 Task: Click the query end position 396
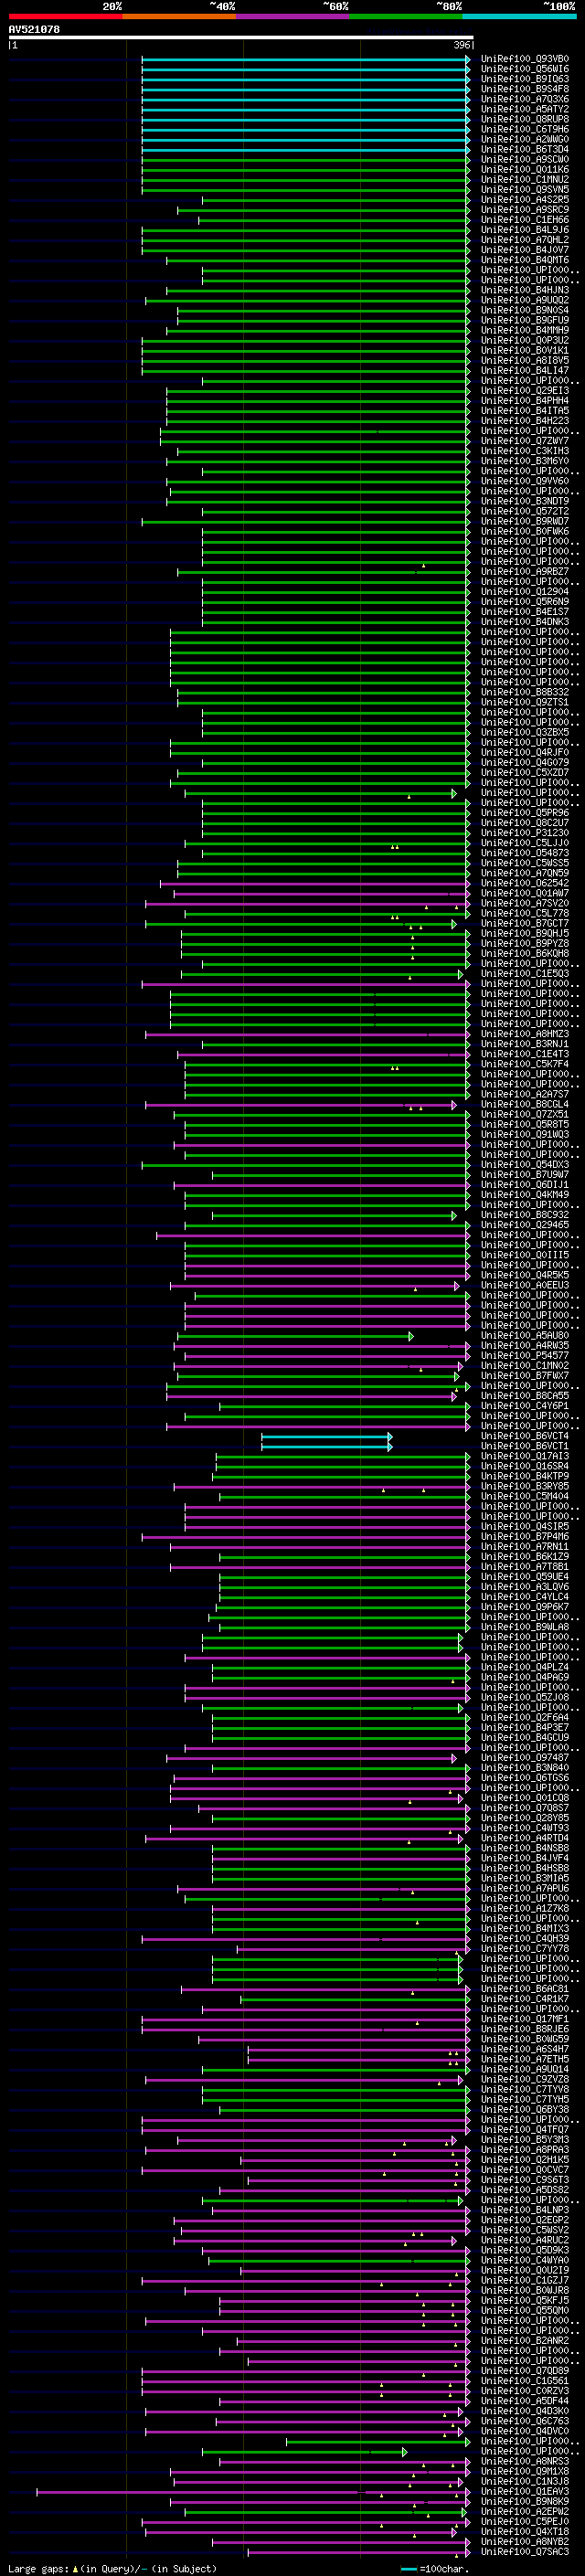point(461,45)
